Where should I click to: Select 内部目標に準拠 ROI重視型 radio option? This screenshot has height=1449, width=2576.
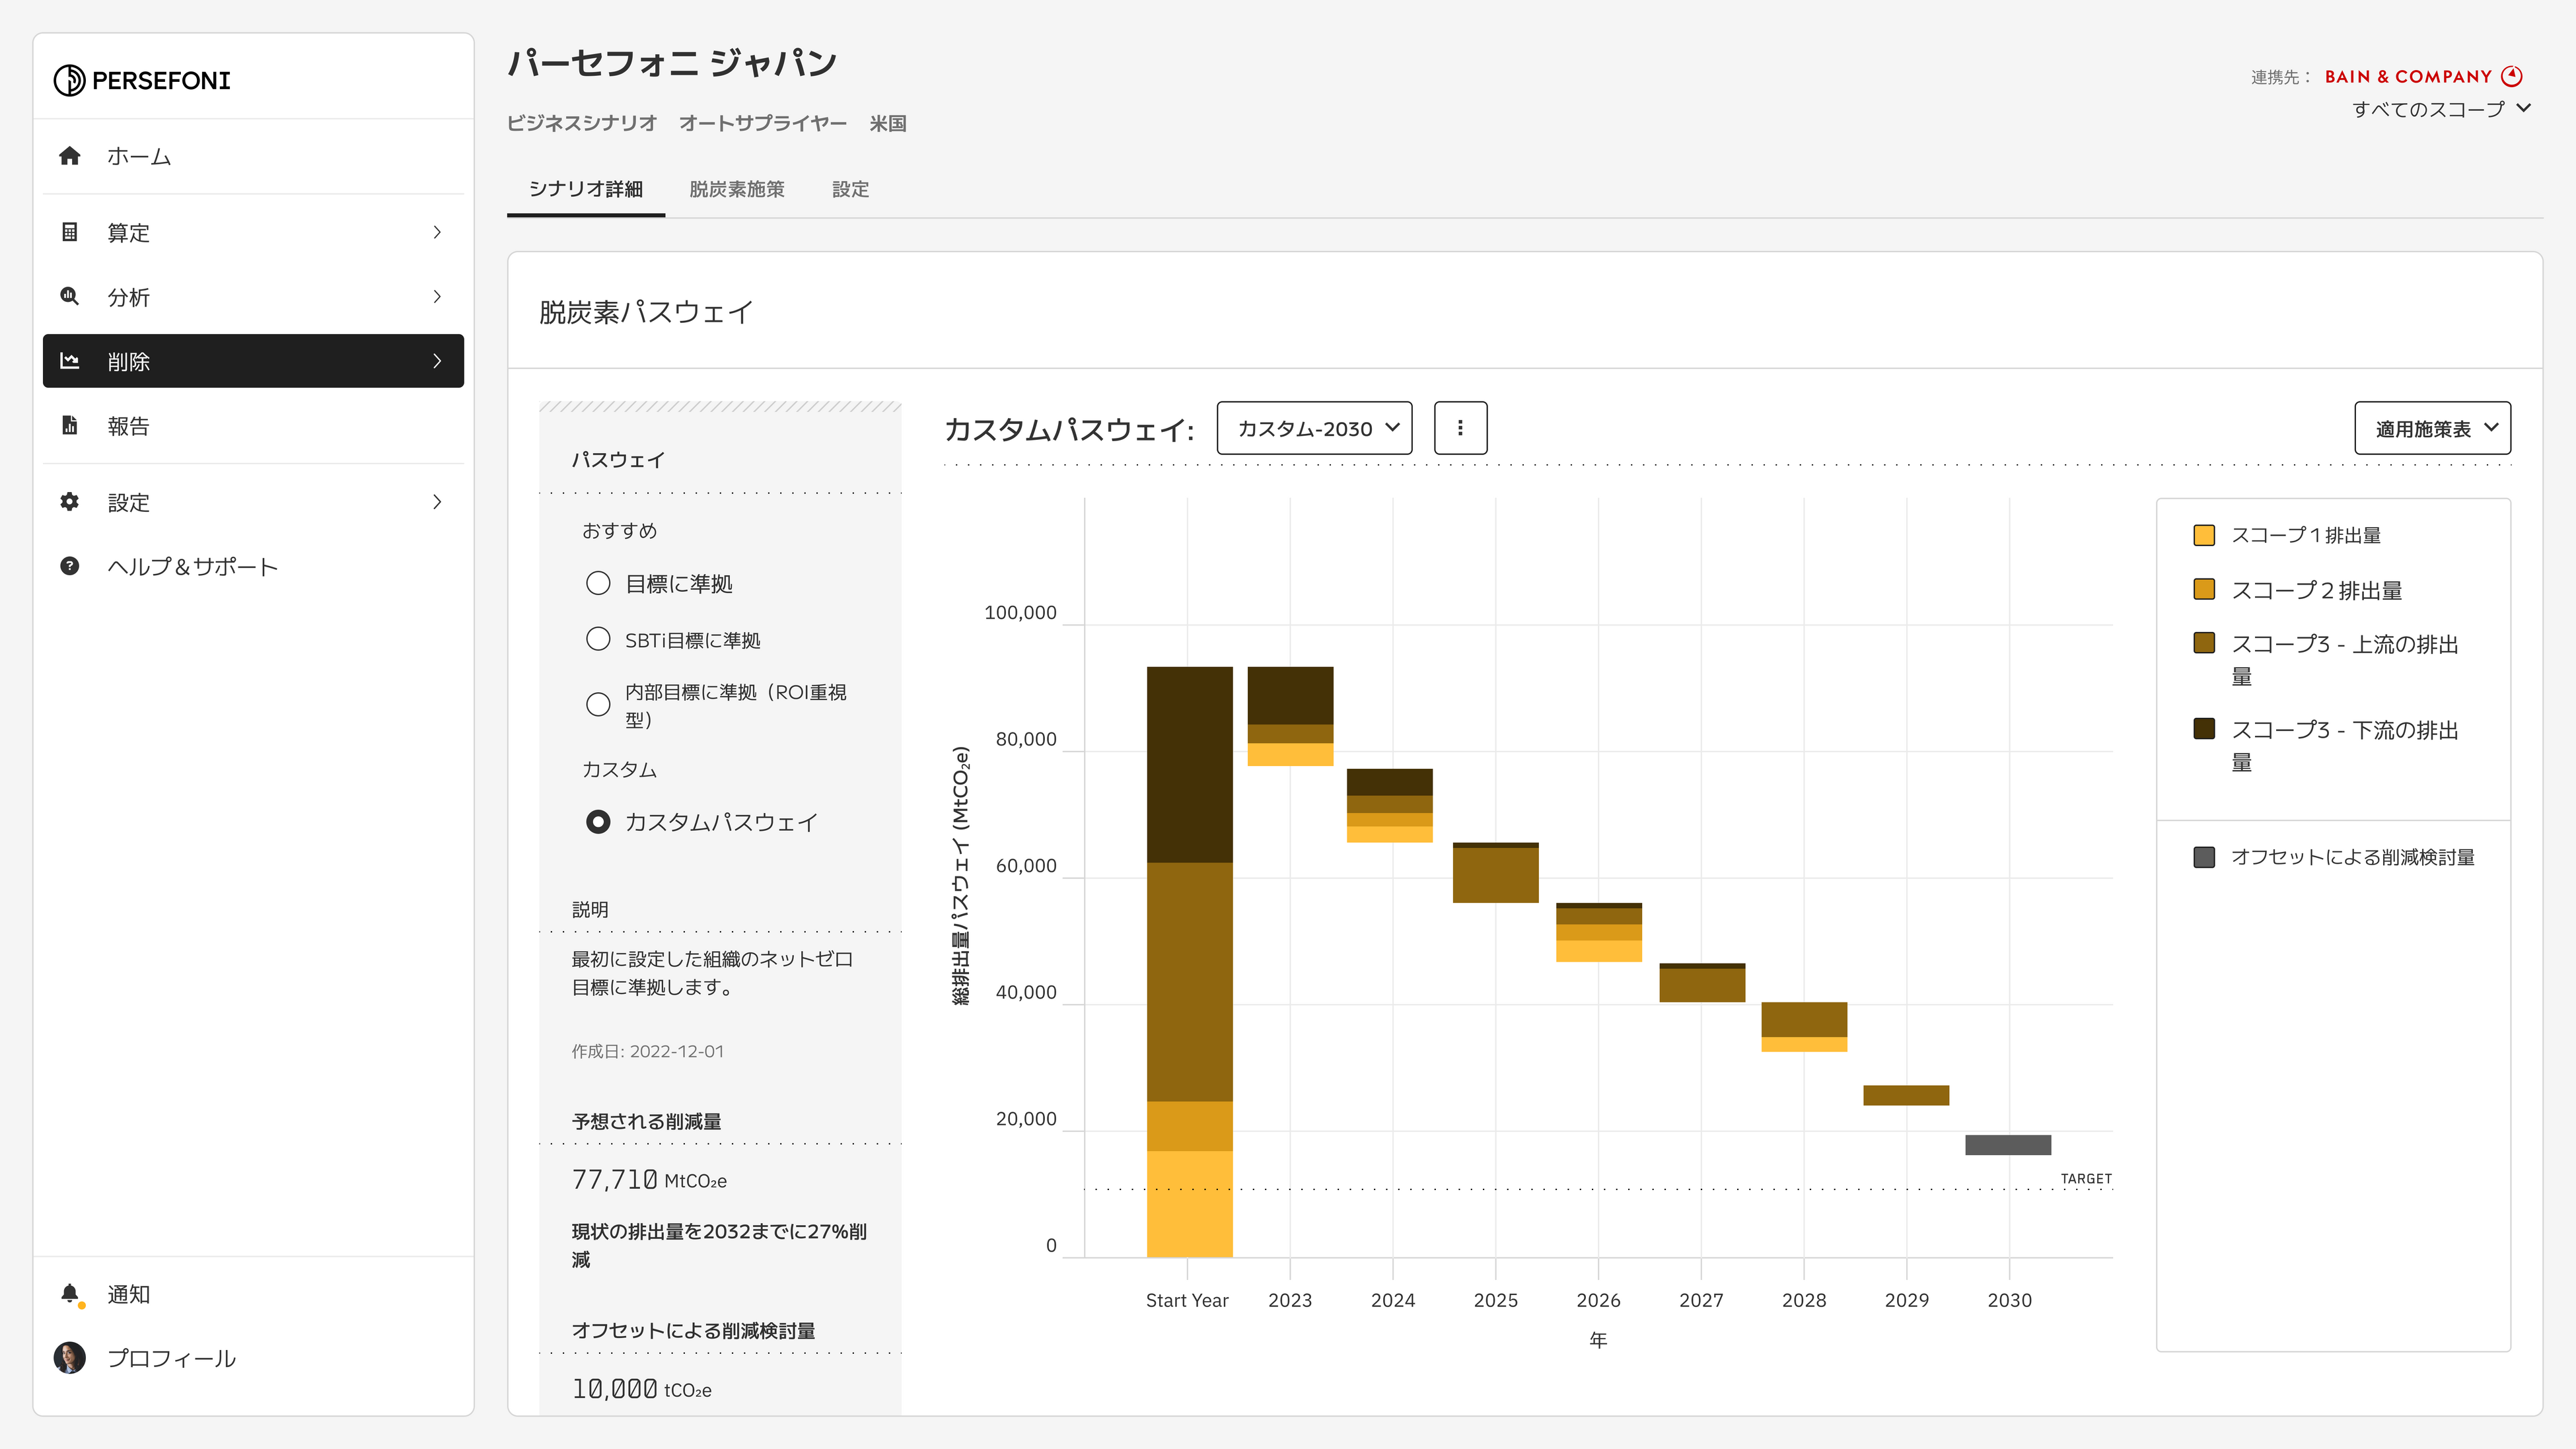598,705
